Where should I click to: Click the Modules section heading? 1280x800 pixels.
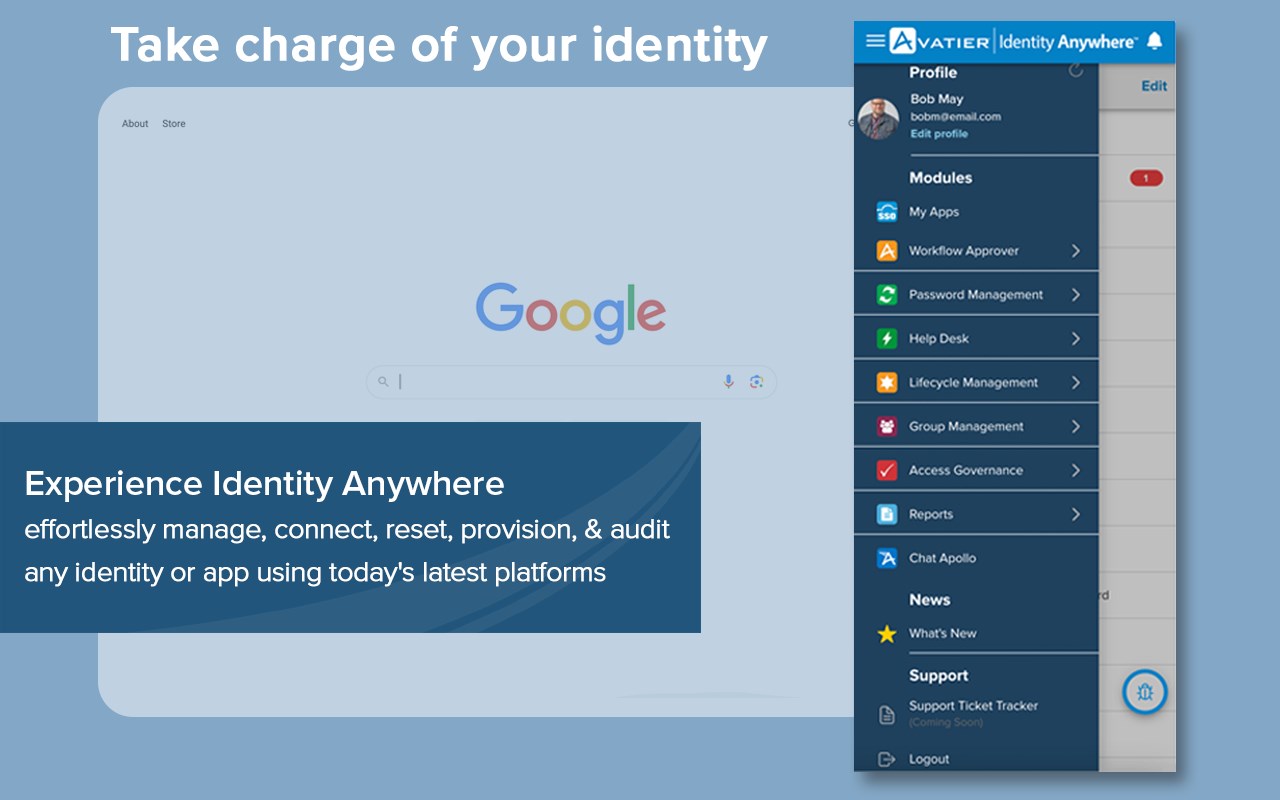(x=940, y=178)
